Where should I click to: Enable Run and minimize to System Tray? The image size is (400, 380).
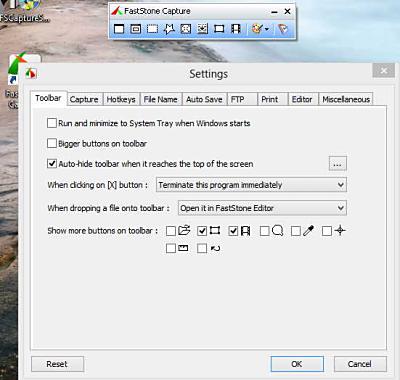52,123
